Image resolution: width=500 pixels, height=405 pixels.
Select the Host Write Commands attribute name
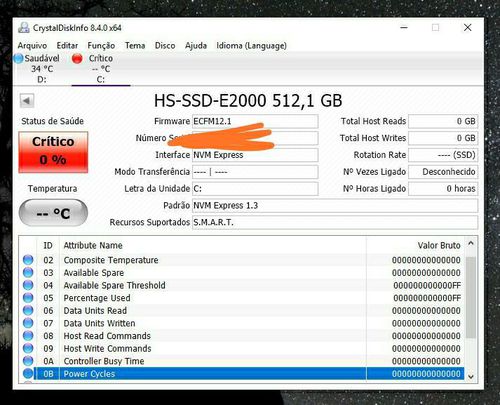click(107, 348)
